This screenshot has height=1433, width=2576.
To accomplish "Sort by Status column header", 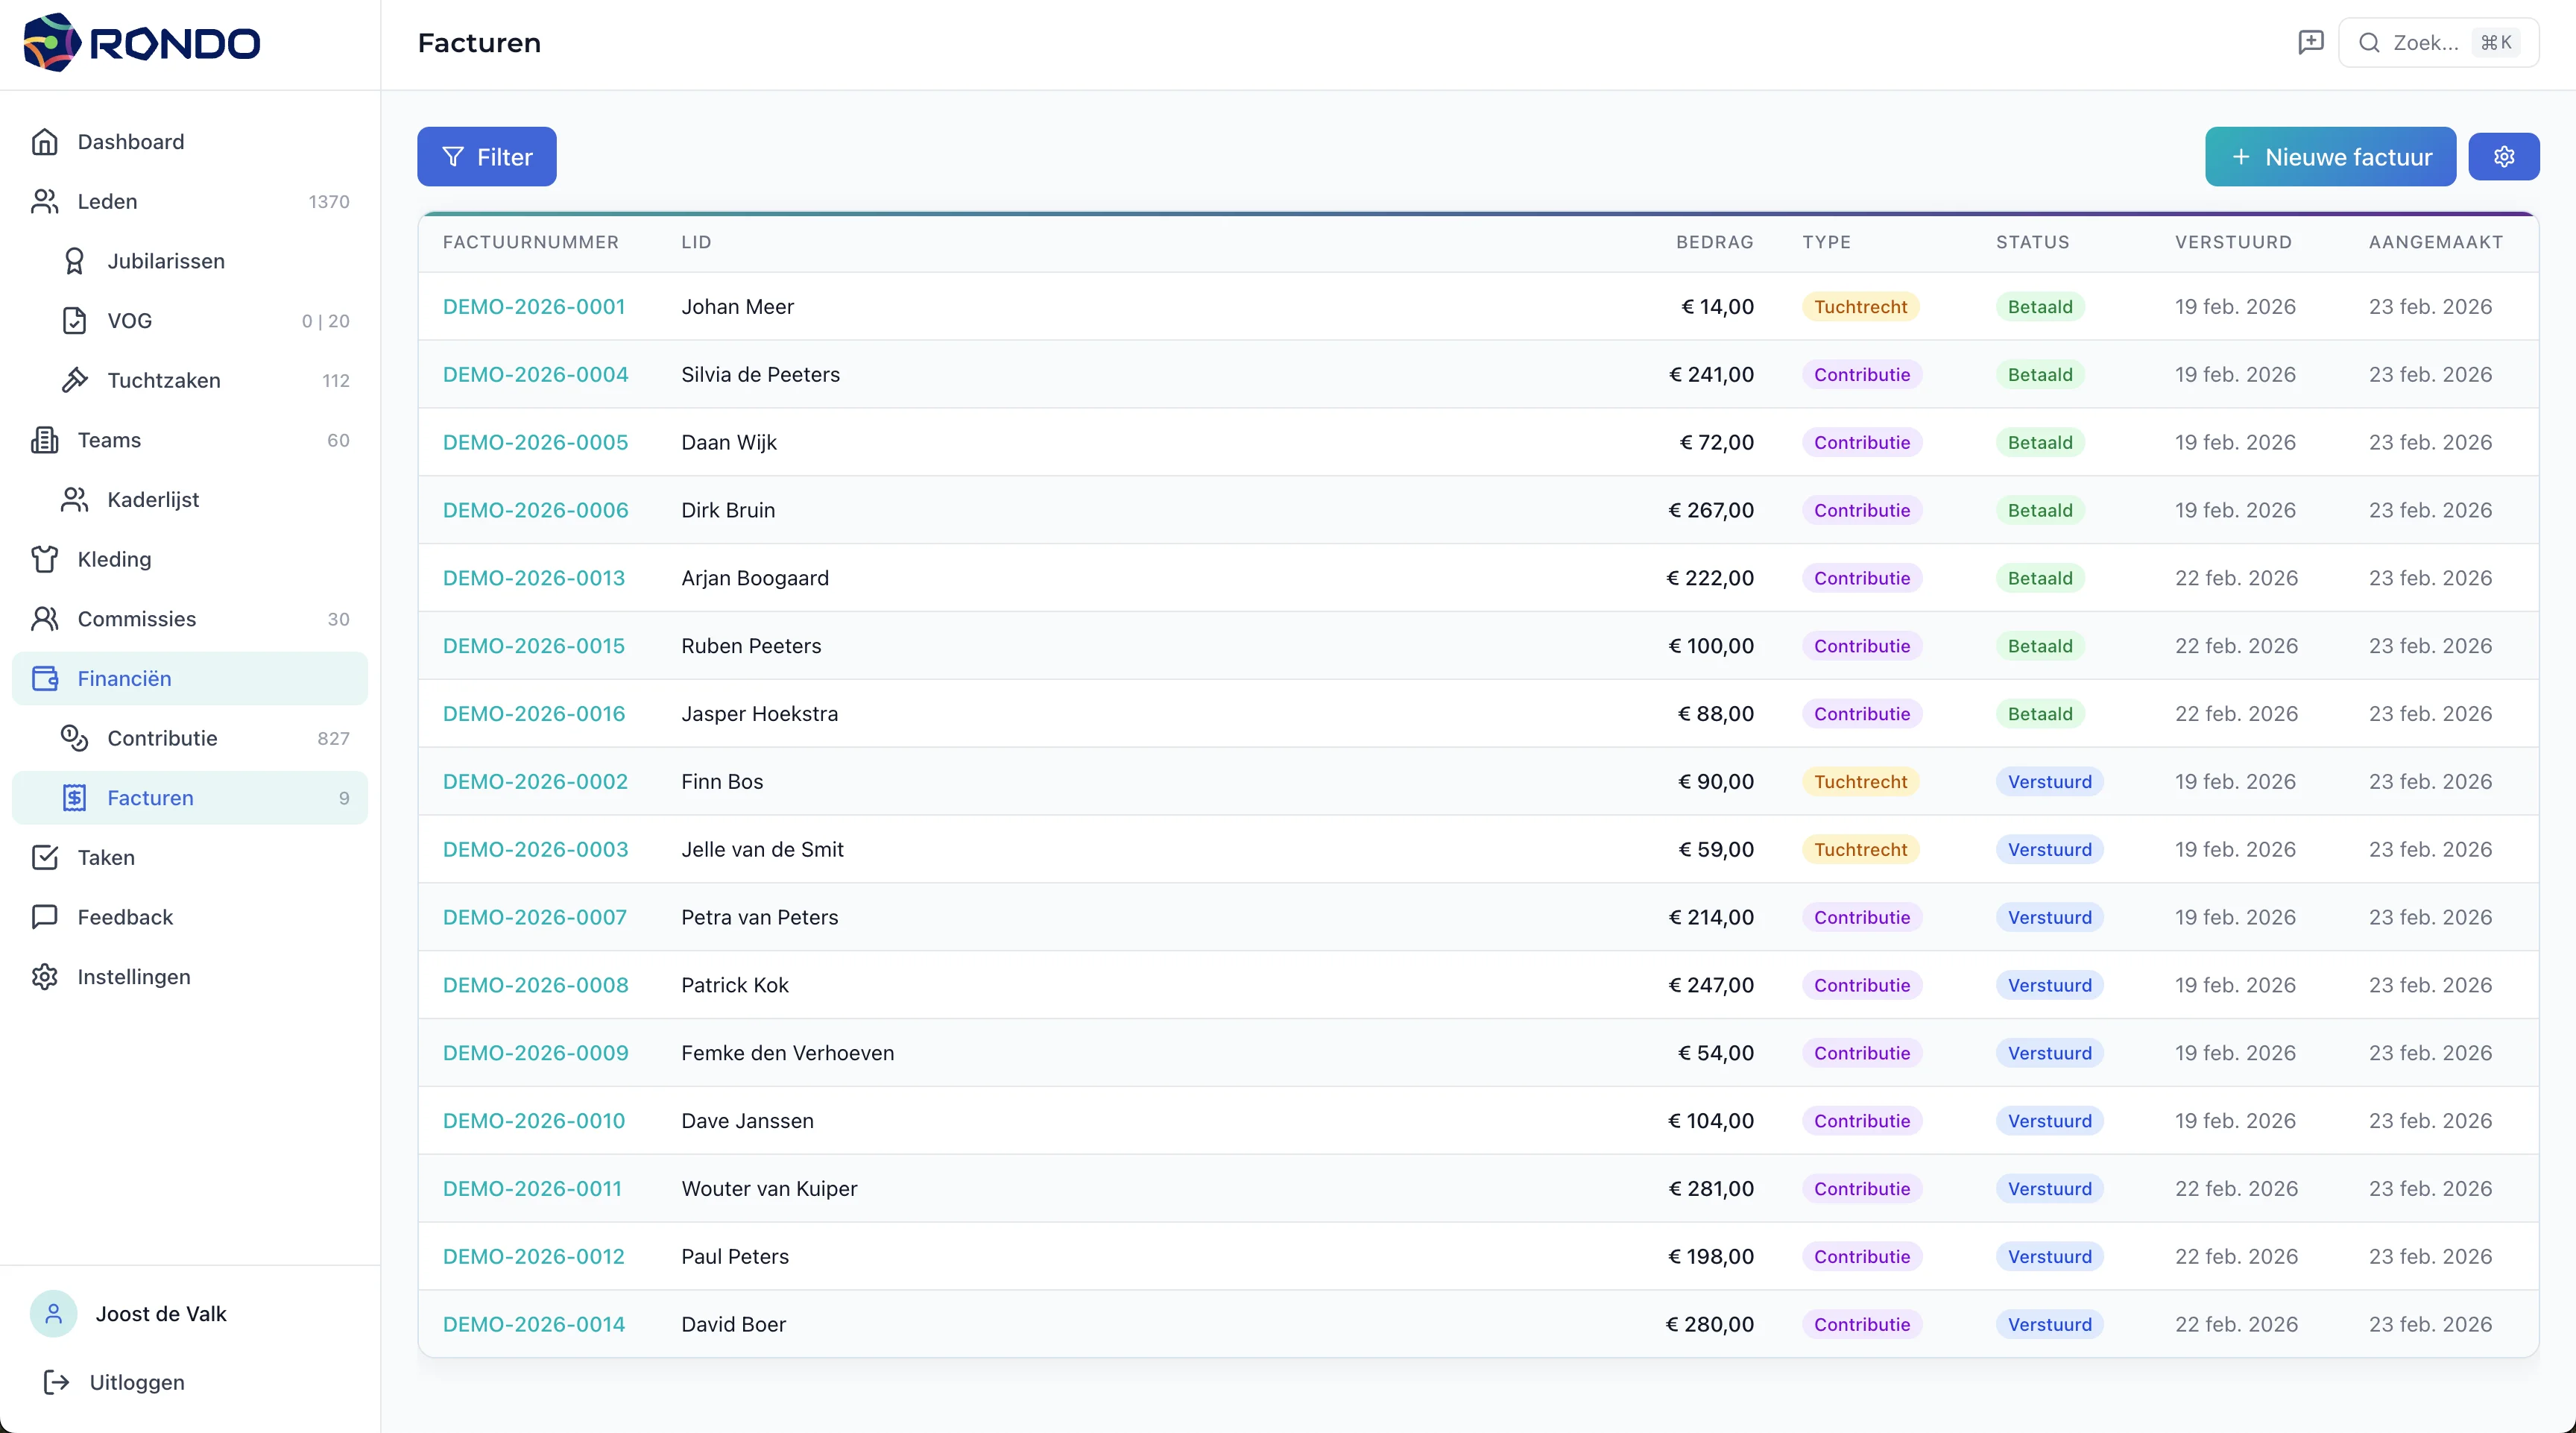I will coord(2032,242).
